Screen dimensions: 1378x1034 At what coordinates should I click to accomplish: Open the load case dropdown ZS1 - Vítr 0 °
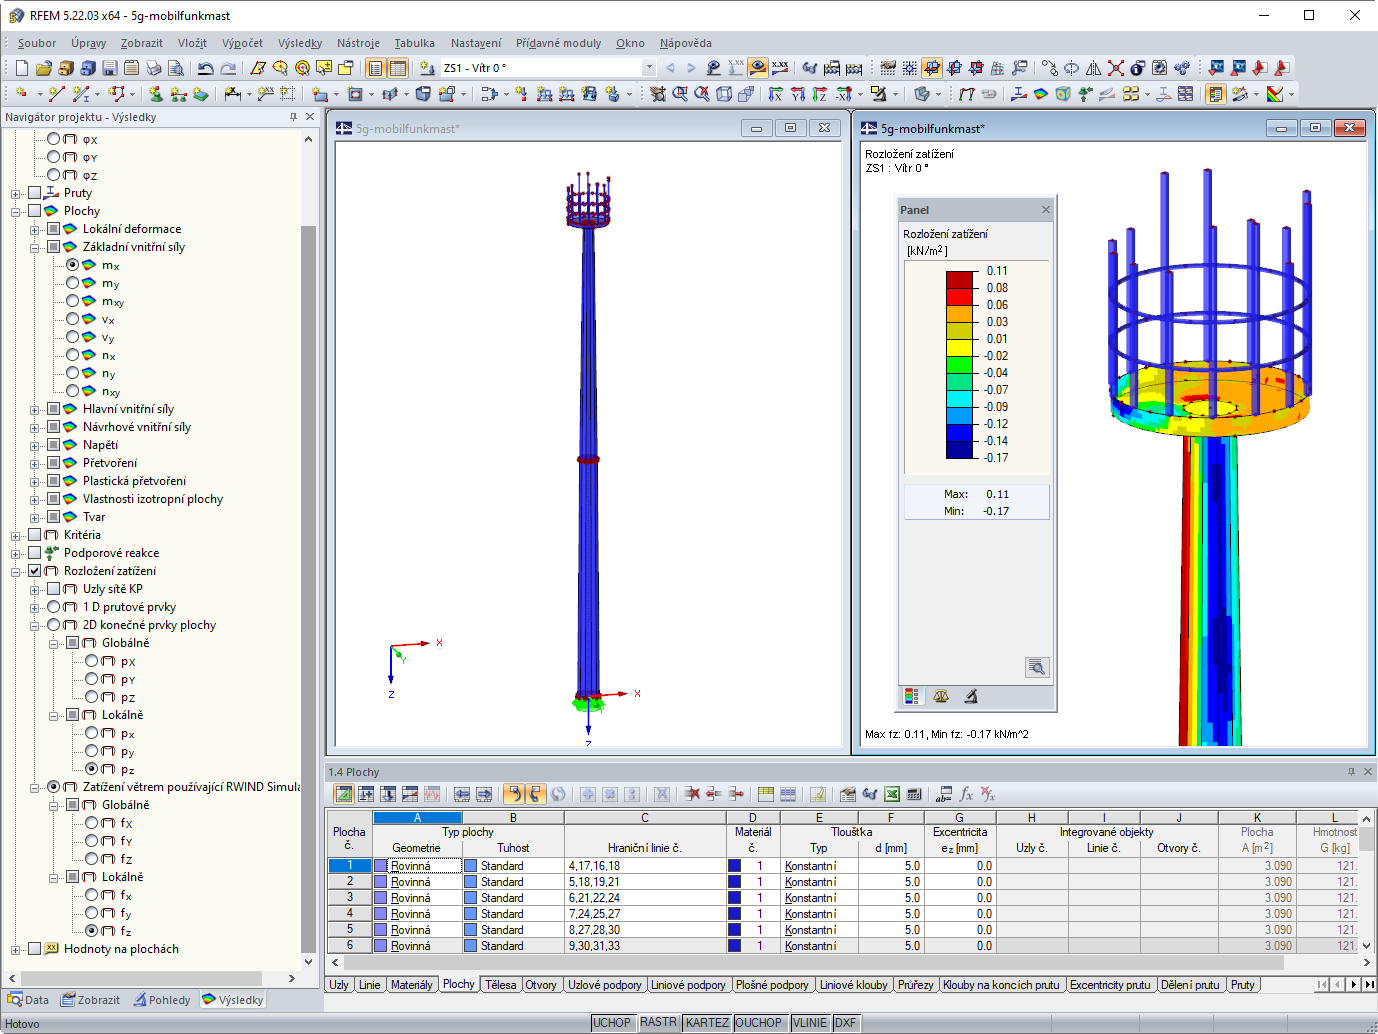pos(649,68)
